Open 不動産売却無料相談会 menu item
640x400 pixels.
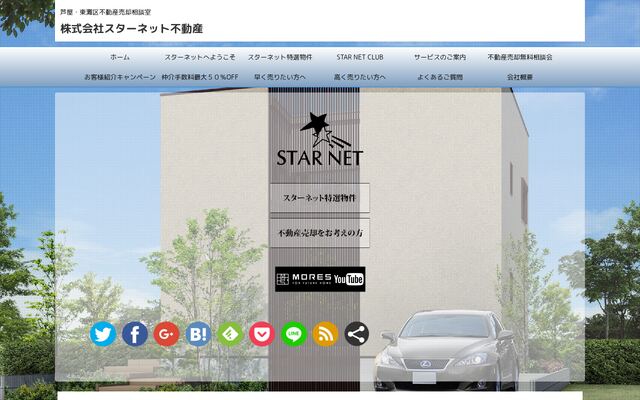520,57
